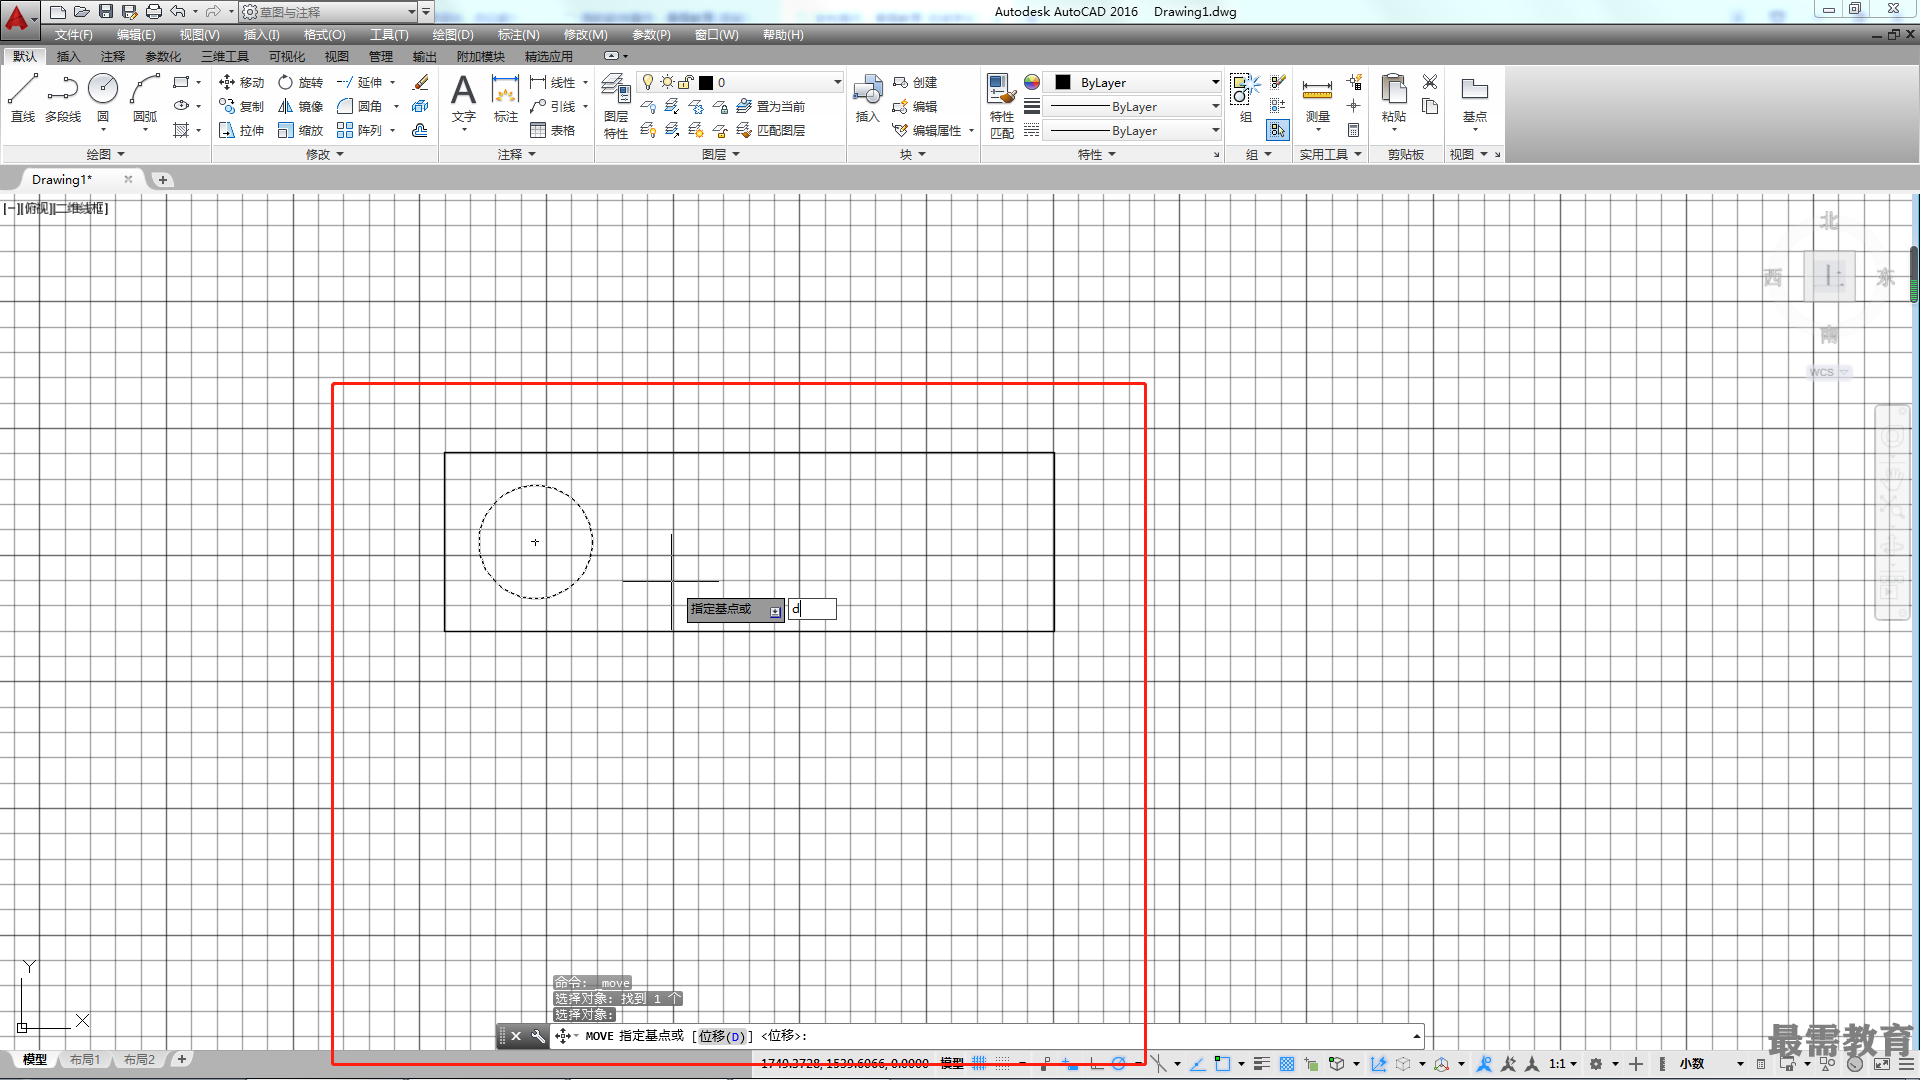
Task: Click the 镜像 (Mirror) tool
Action: (300, 106)
